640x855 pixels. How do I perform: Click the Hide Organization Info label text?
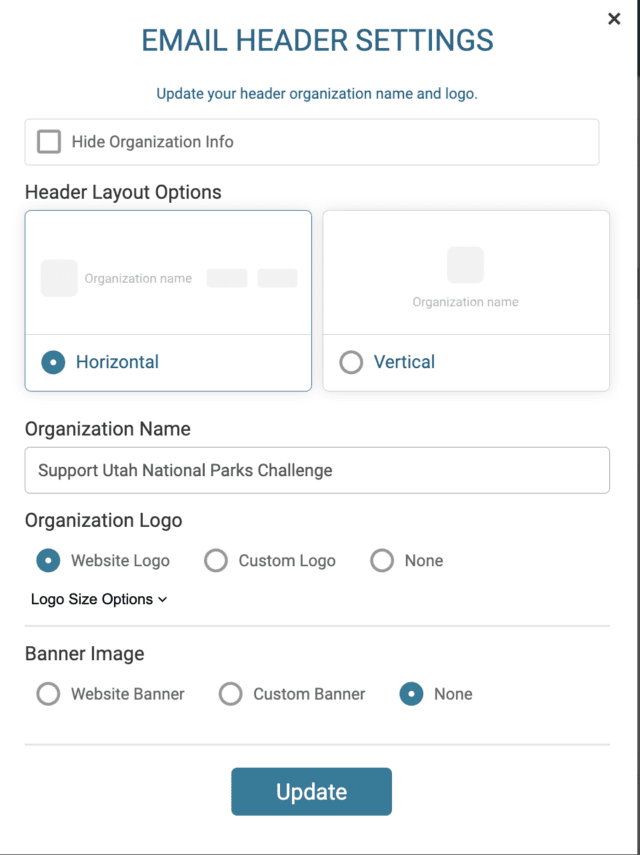153,142
